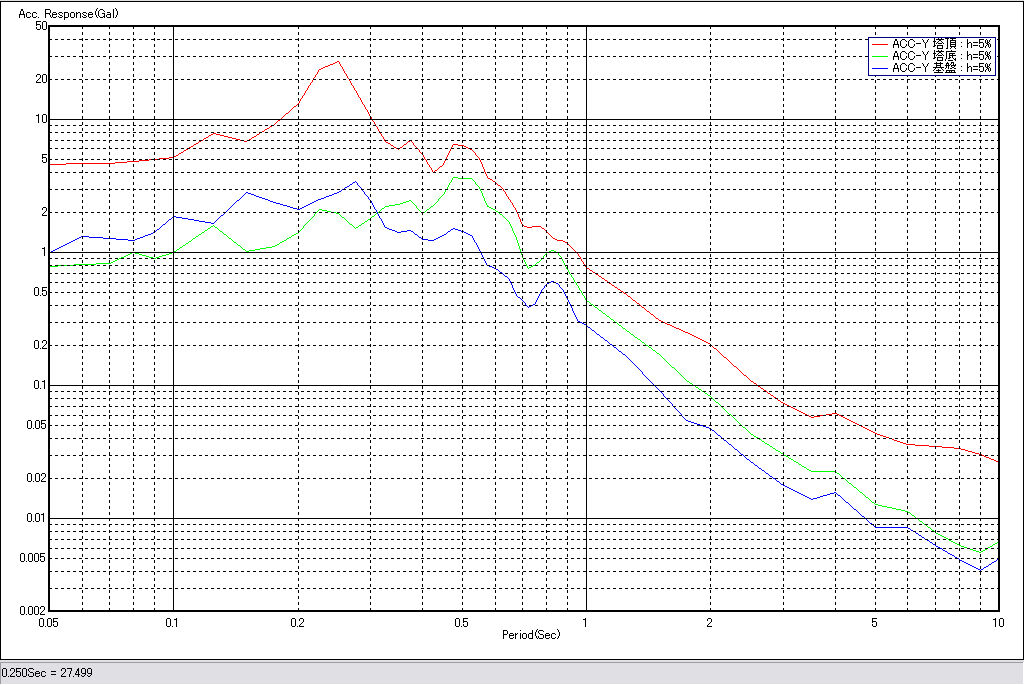Click the y-axis tick label 0.002
Image resolution: width=1024 pixels, height=685 pixels.
click(x=33, y=611)
